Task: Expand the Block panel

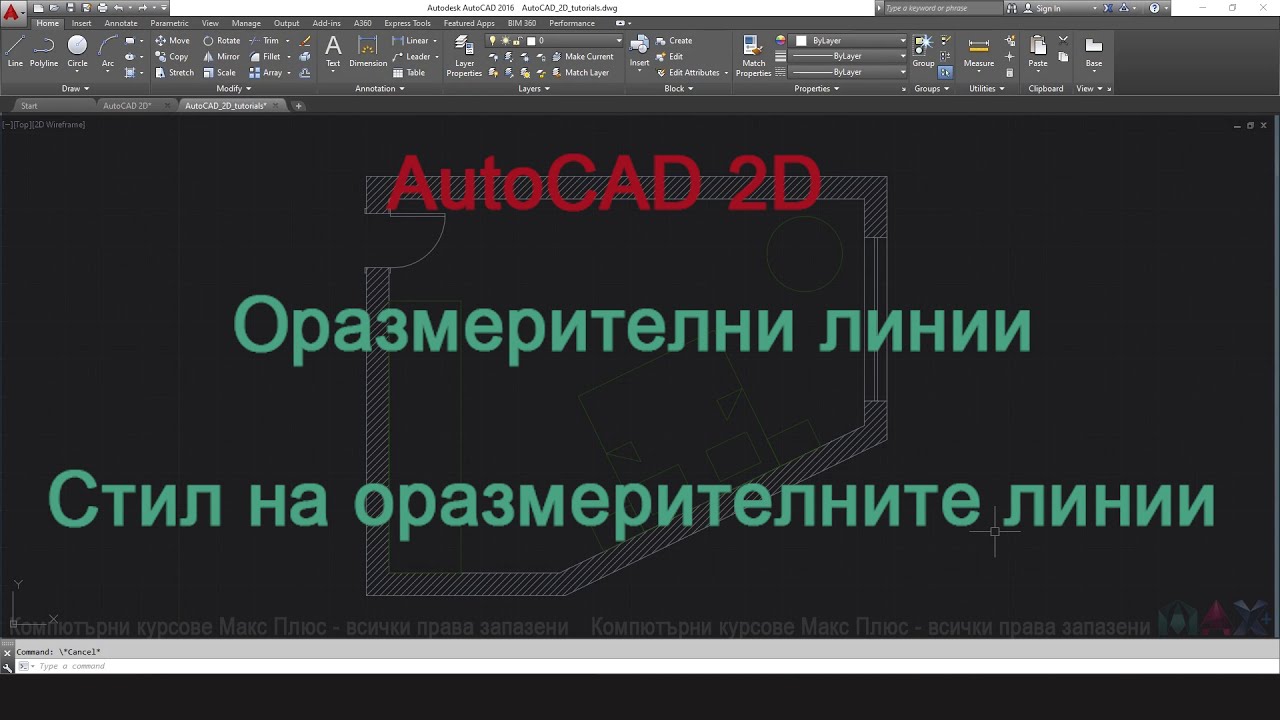Action: click(679, 88)
